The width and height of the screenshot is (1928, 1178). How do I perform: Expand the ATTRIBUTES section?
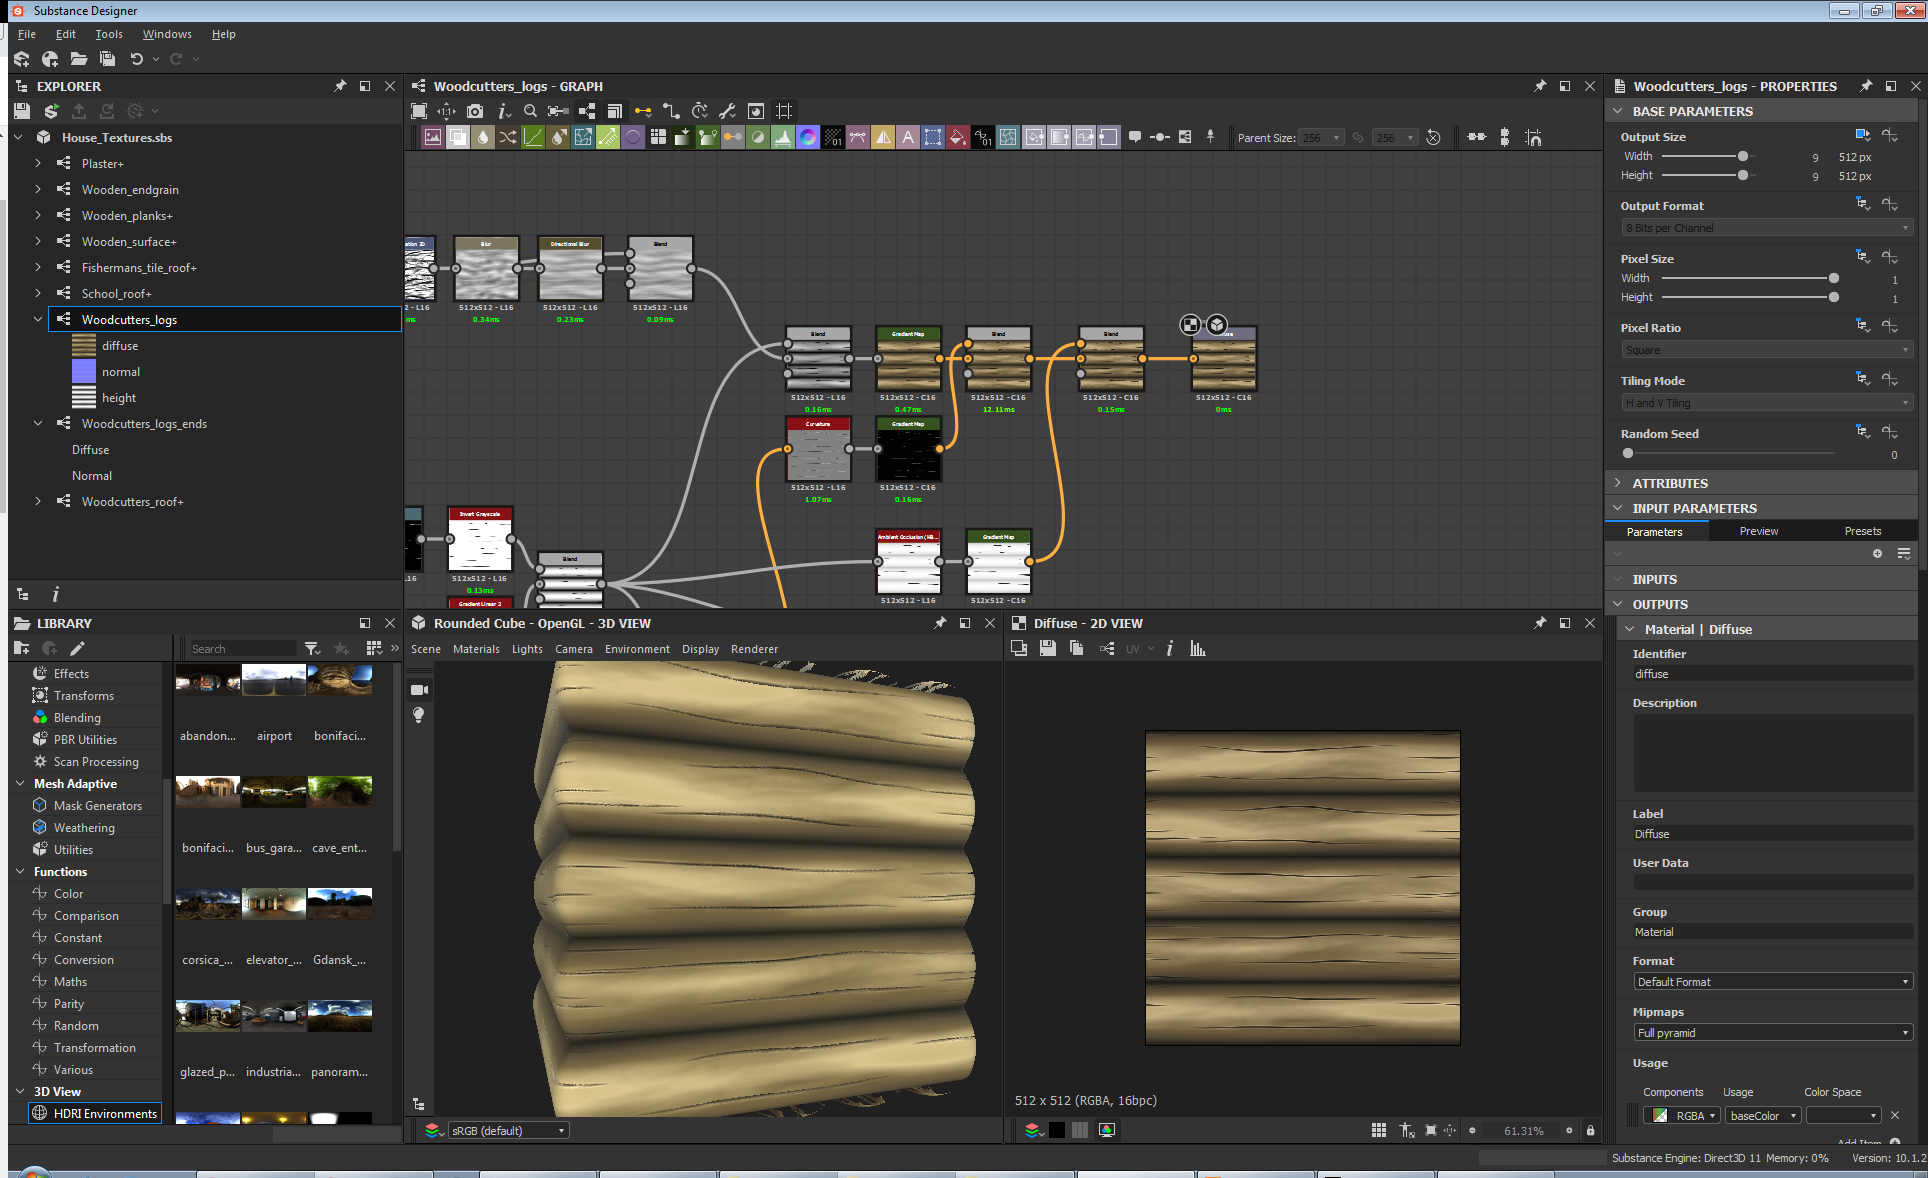click(1617, 483)
